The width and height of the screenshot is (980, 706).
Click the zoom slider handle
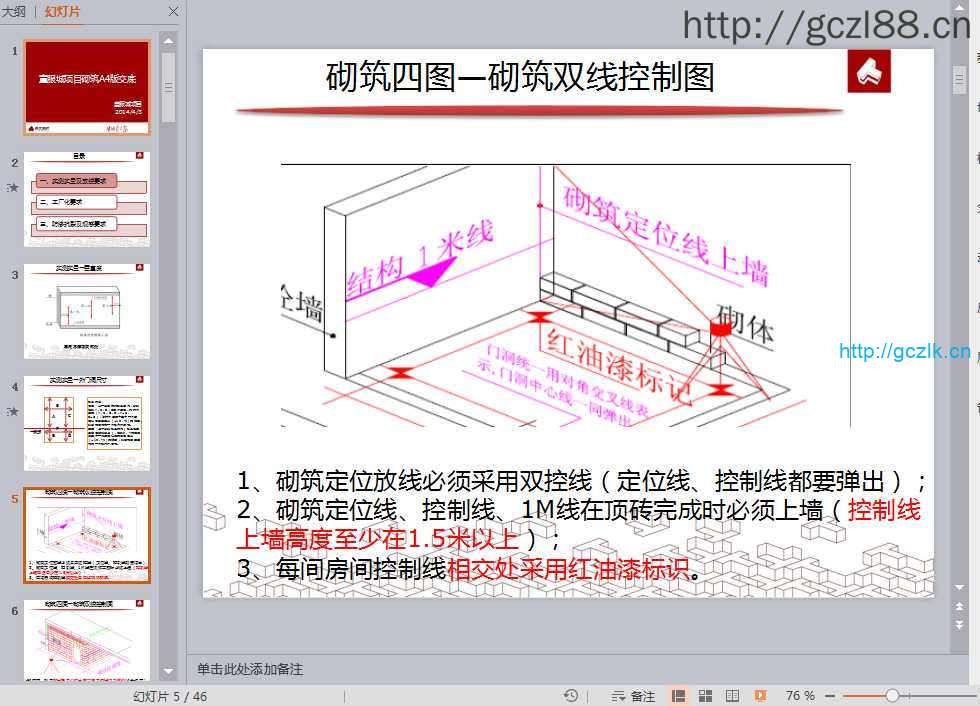(891, 696)
